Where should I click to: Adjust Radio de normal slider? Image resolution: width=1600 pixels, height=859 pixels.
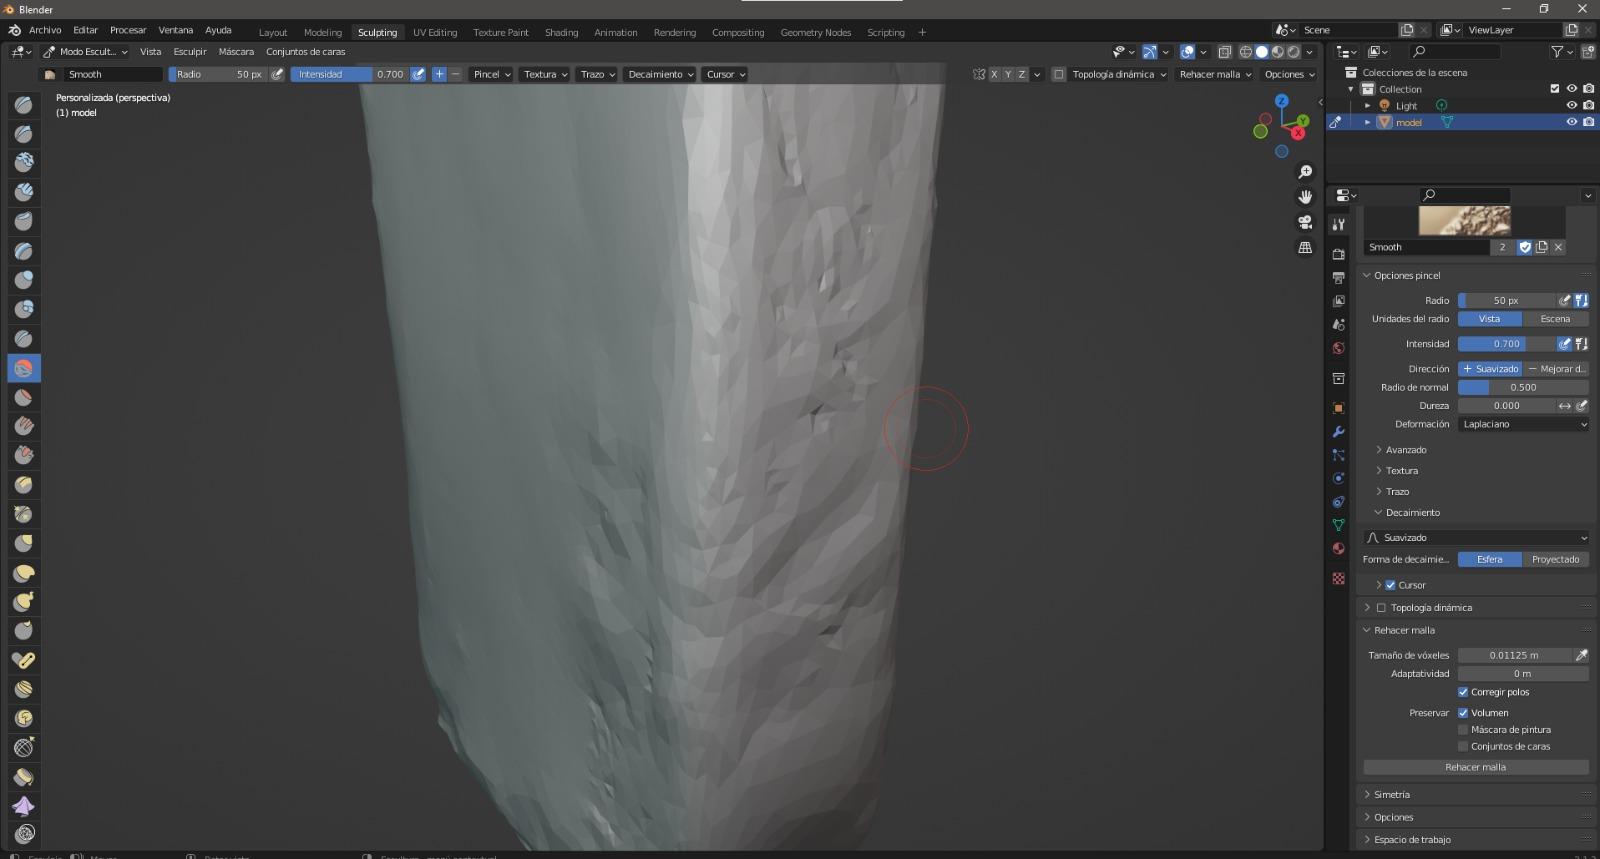(1523, 387)
